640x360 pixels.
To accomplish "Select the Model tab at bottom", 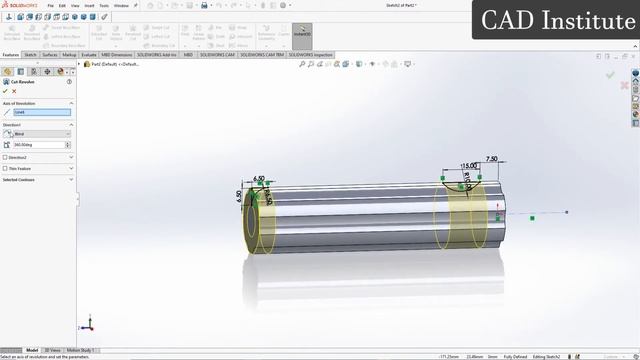I will [x=32, y=350].
